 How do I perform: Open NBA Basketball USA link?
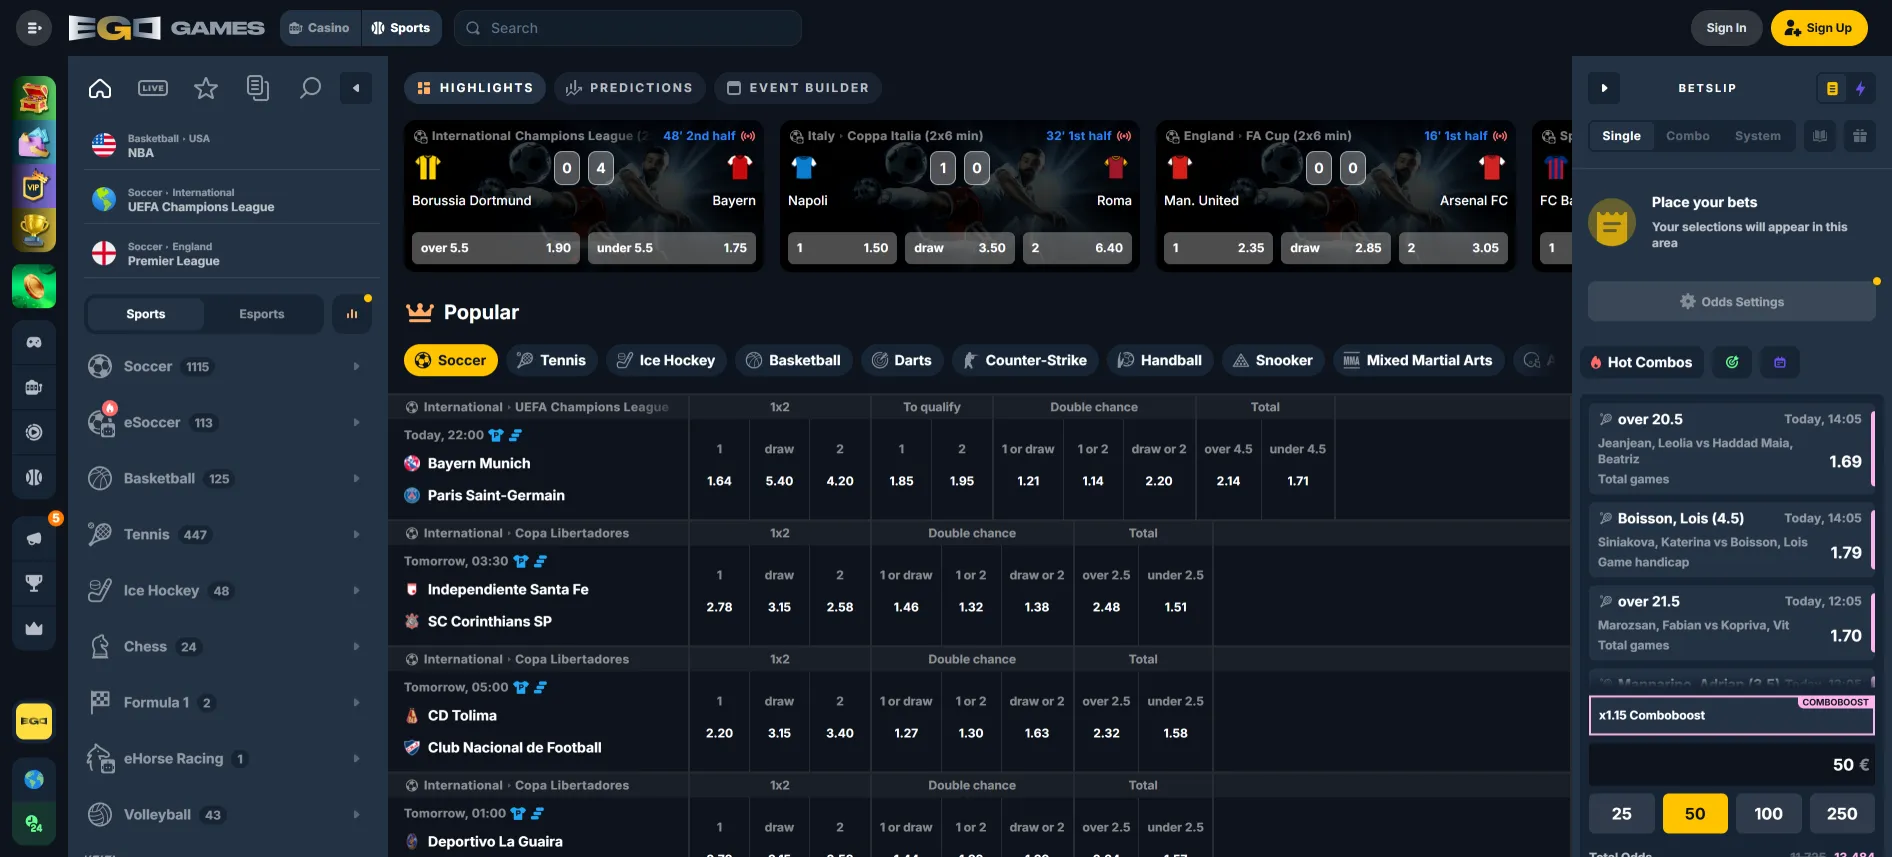(x=232, y=146)
